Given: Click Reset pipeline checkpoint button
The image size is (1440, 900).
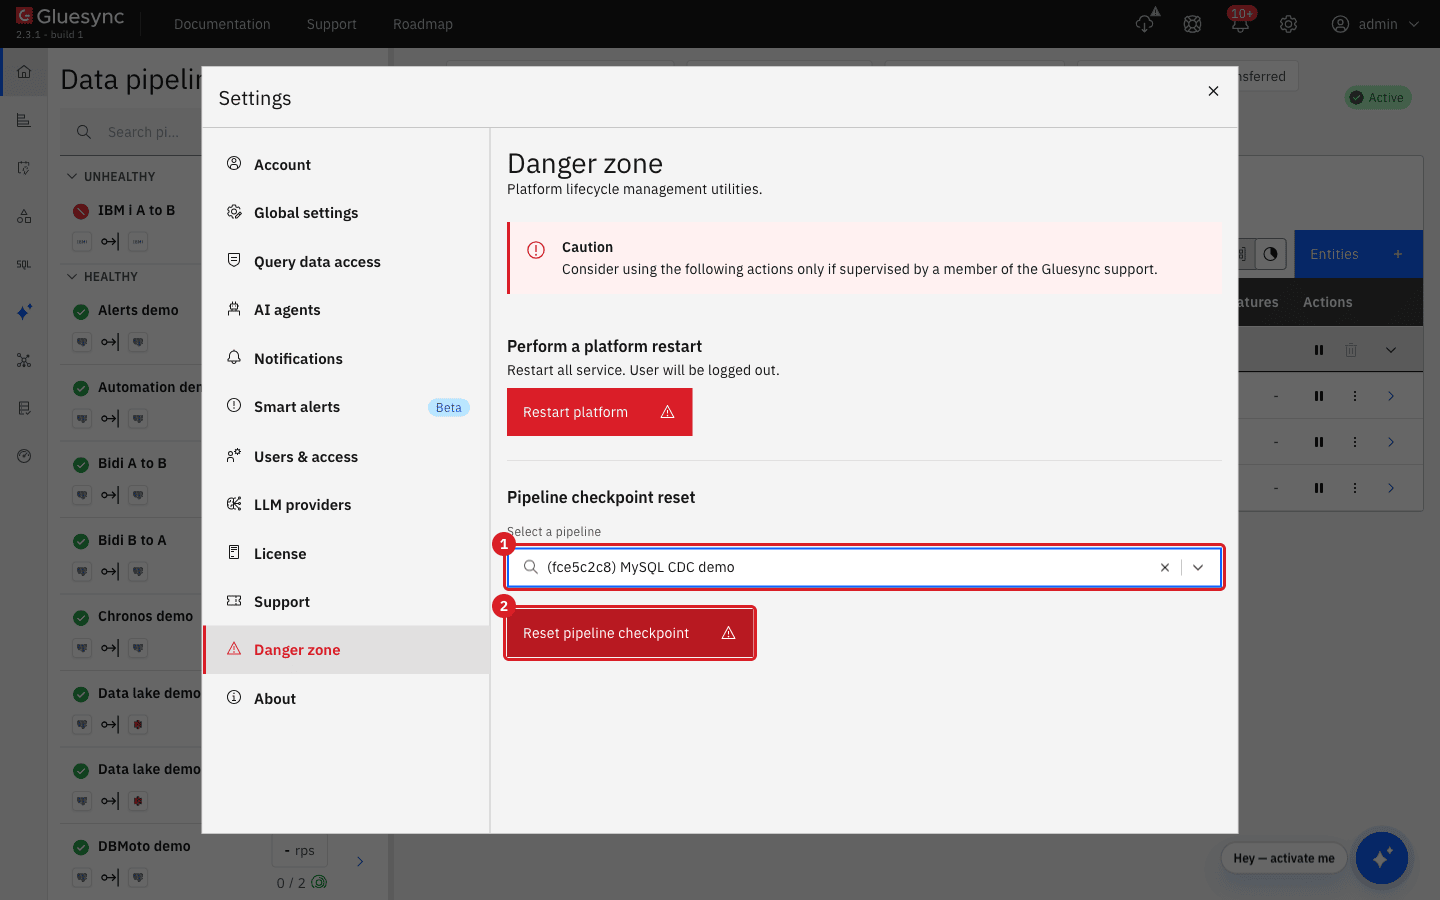Looking at the screenshot, I should (x=630, y=633).
